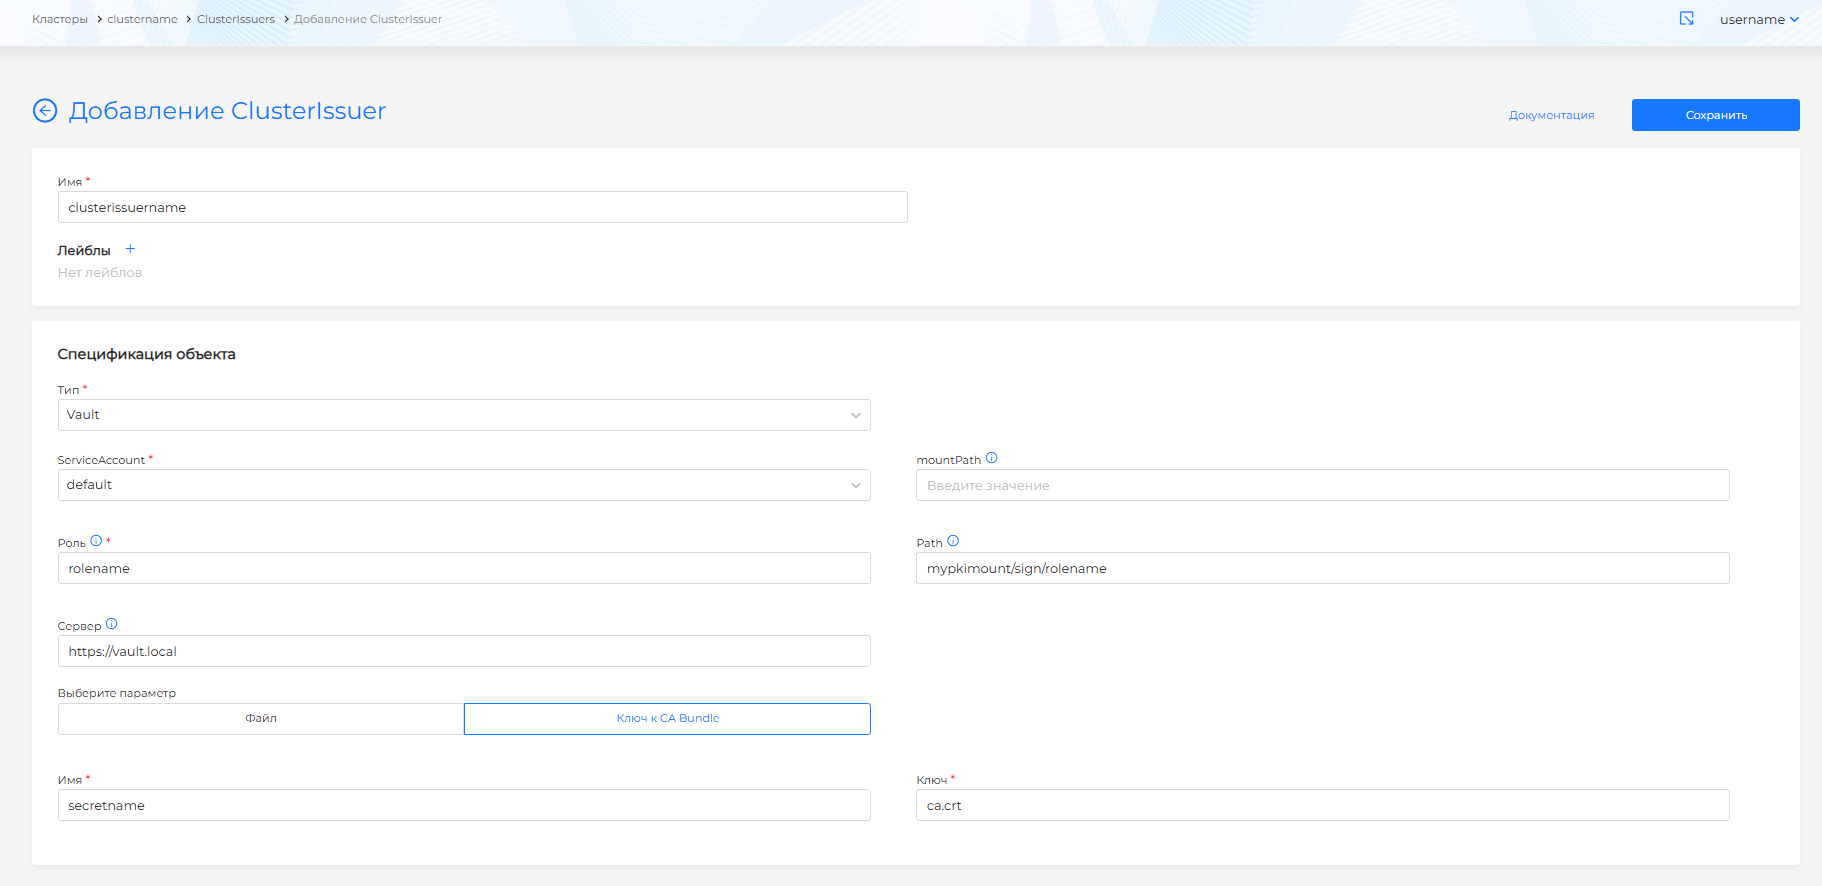
Task: Open the Документация link
Action: point(1551,115)
